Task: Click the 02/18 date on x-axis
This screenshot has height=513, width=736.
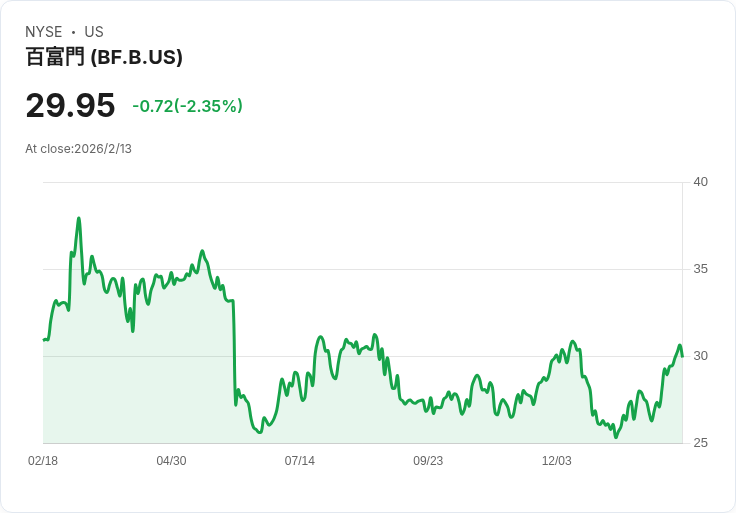Action: coord(43,461)
